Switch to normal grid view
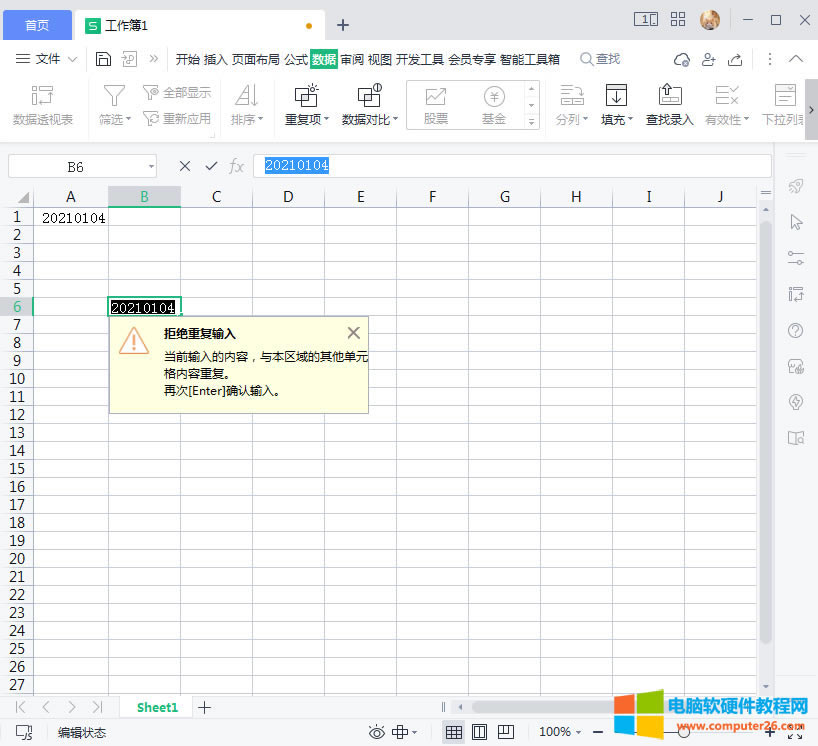Image resolution: width=818 pixels, height=746 pixels. (454, 732)
